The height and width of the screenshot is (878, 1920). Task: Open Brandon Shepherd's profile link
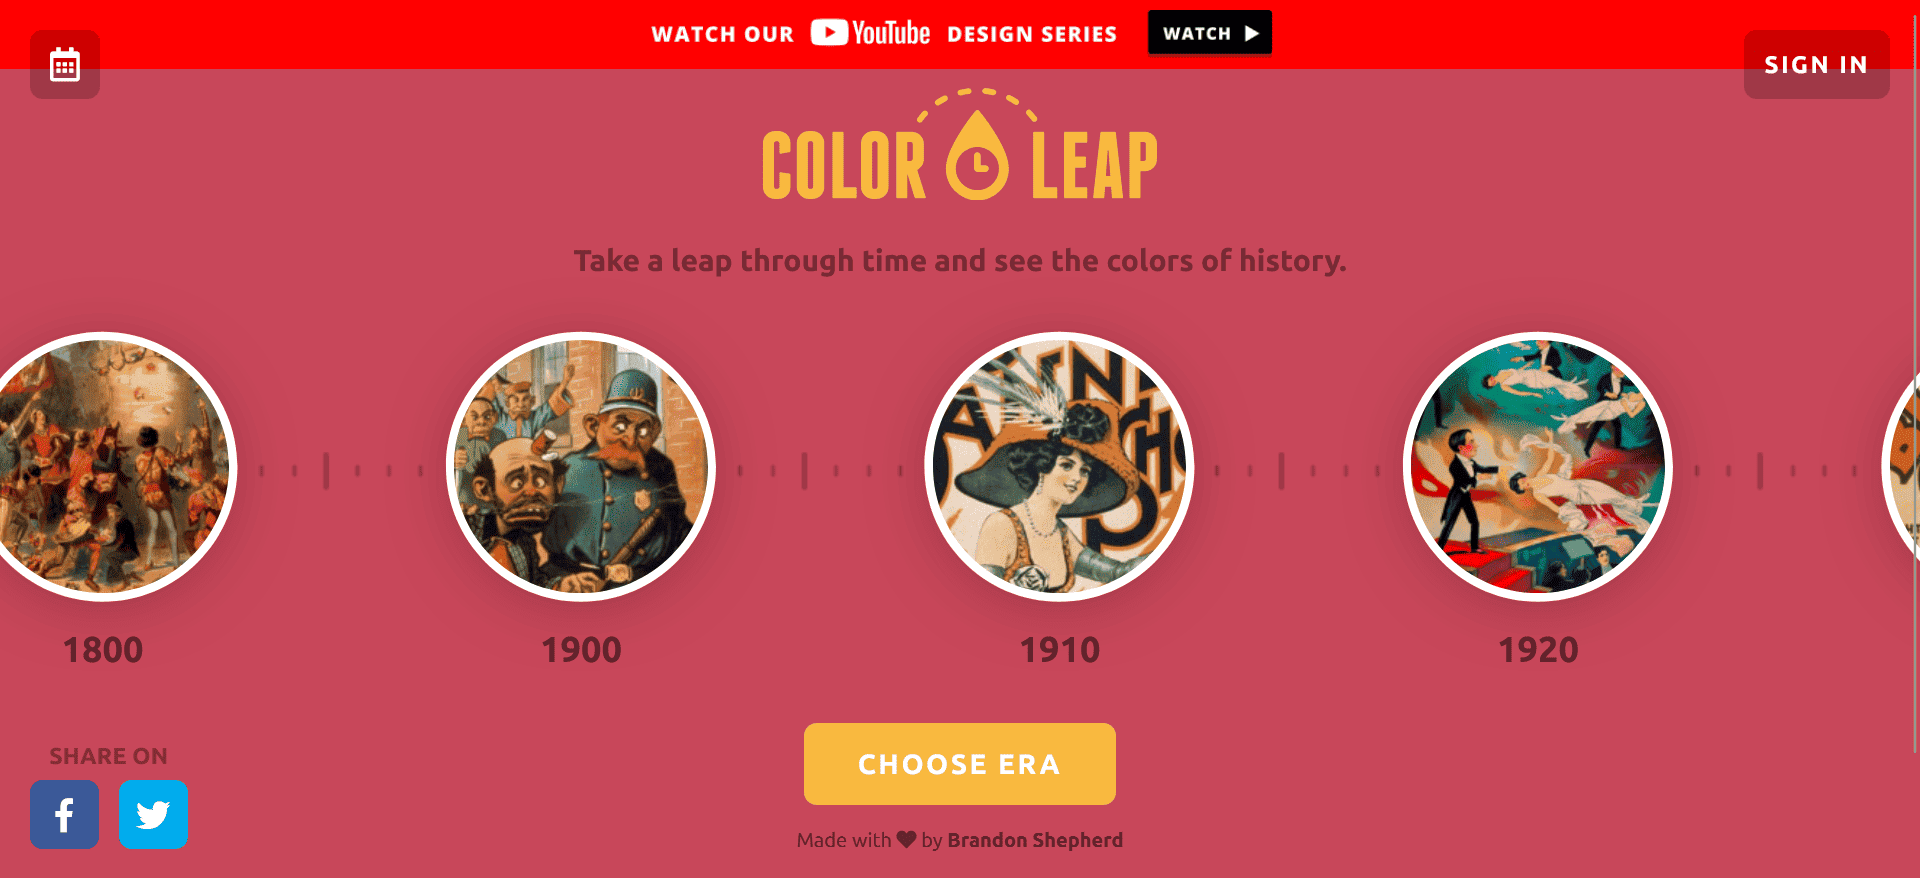click(1035, 840)
